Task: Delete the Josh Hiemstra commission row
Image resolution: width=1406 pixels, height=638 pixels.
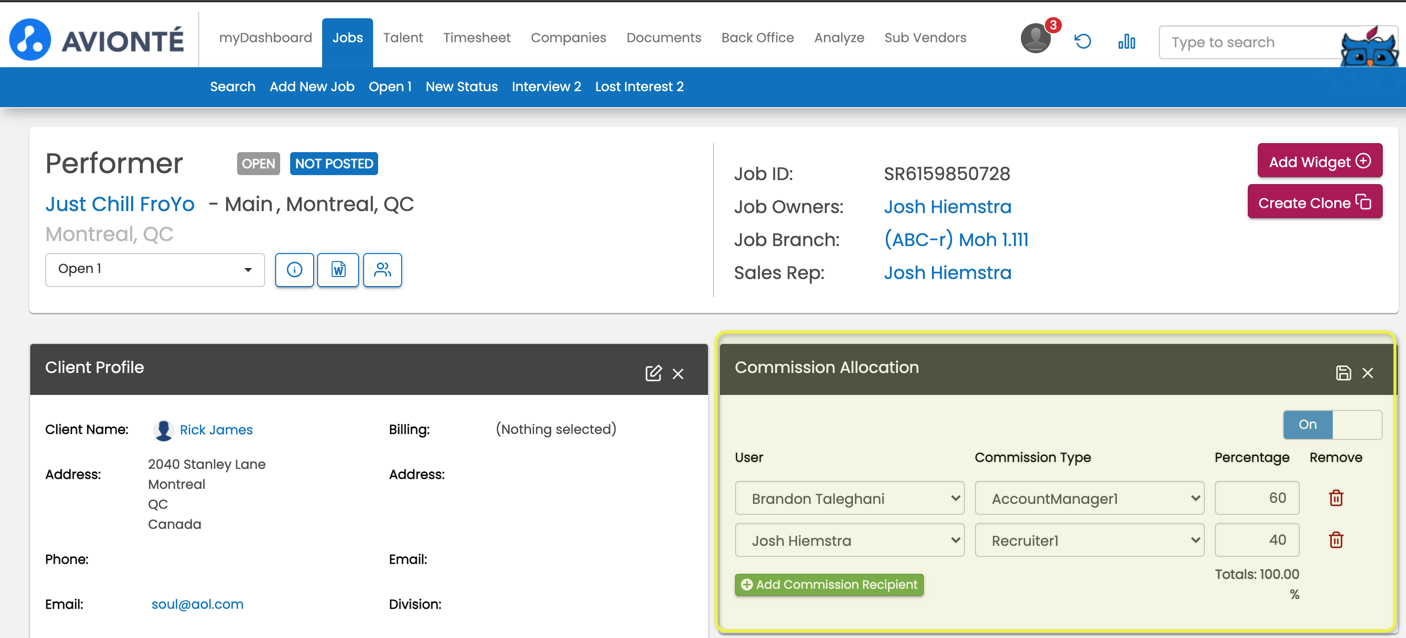Action: click(x=1335, y=540)
